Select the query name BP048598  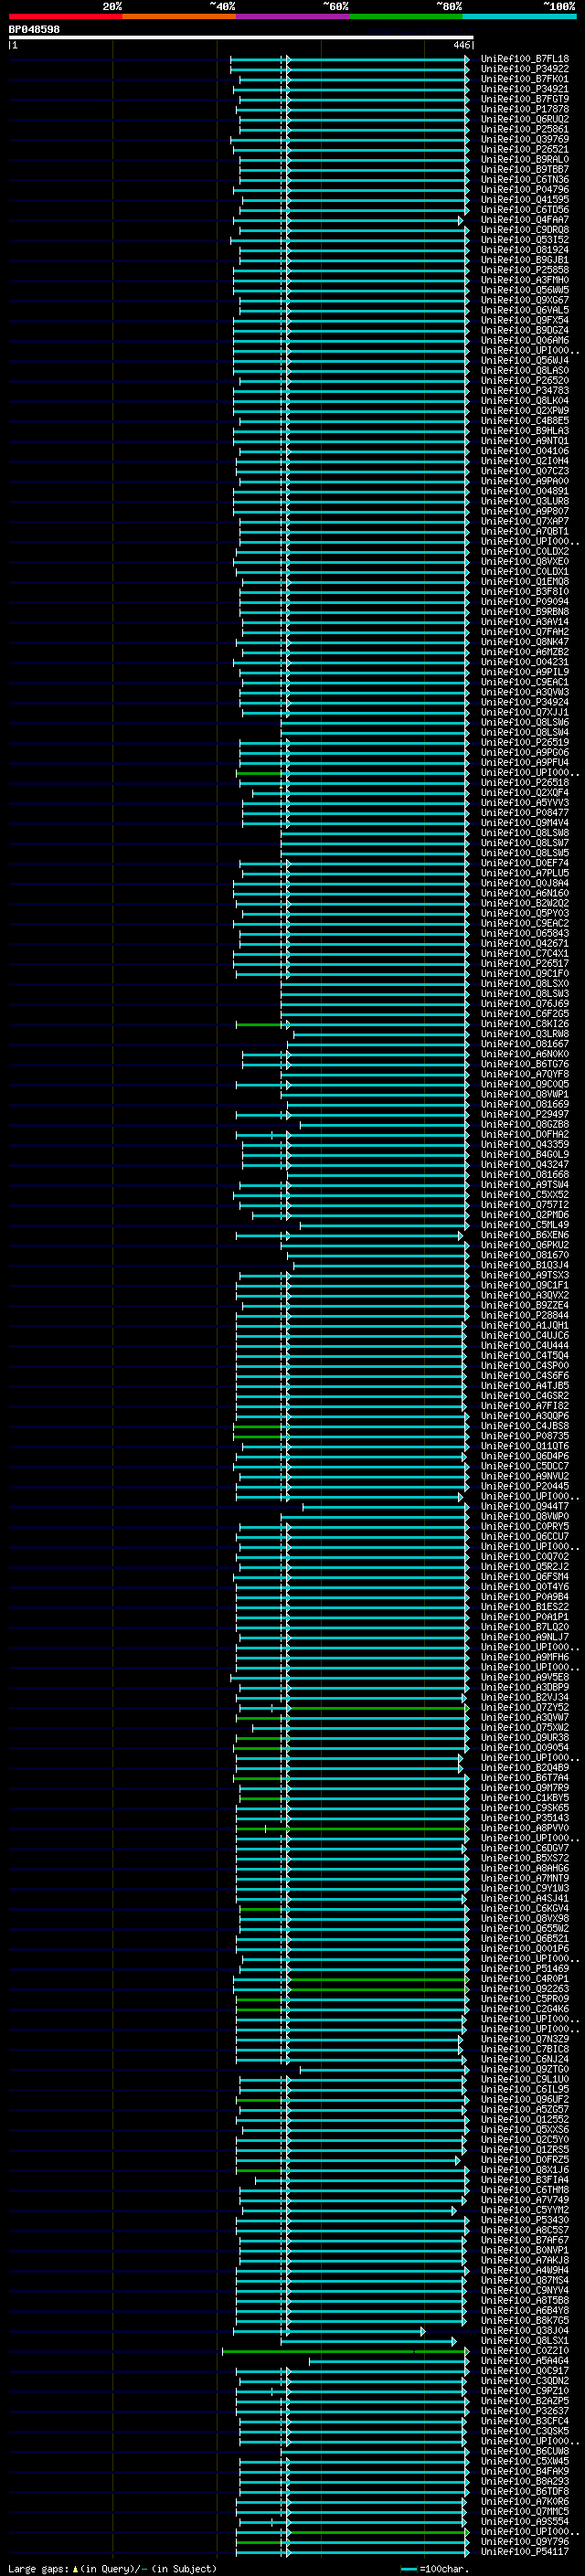(x=34, y=30)
